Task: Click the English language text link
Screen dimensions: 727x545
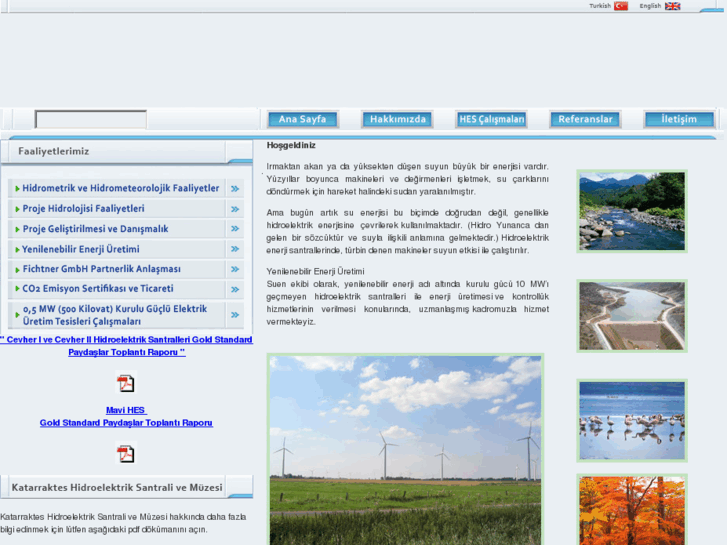Action: coord(650,6)
